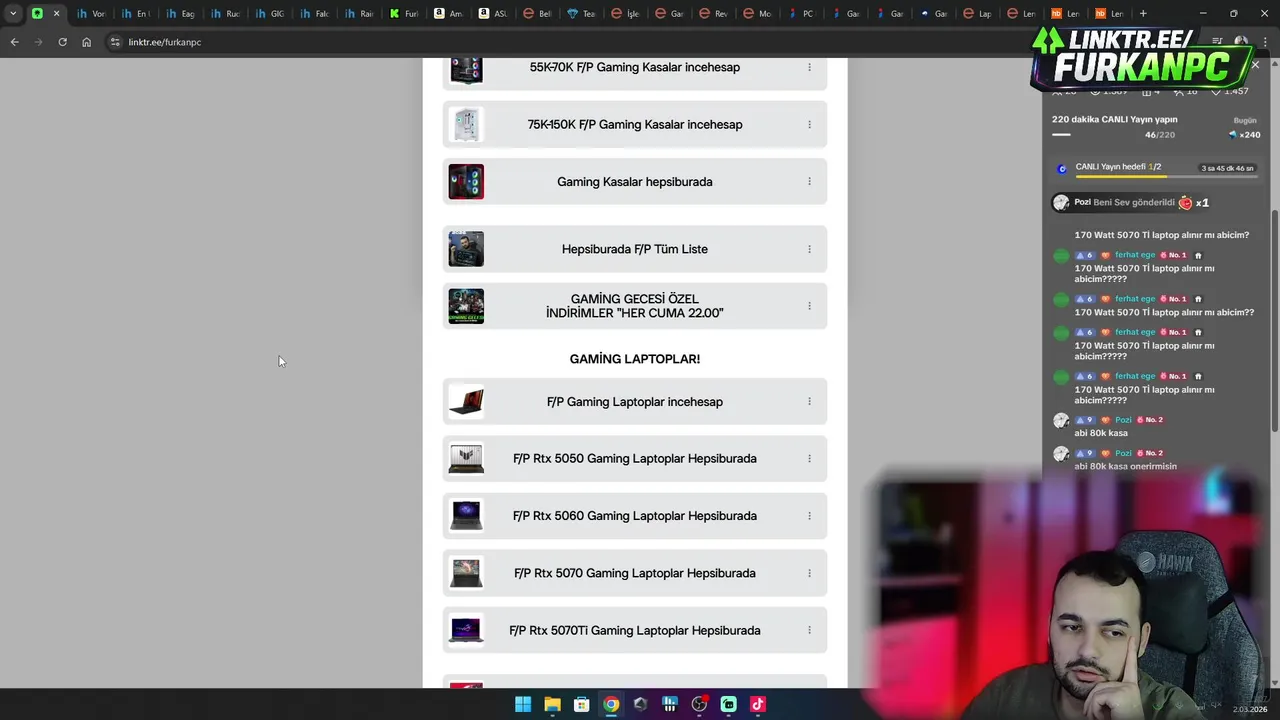
Task: Open share menu for Laptoplar incehesap
Action: (809, 402)
